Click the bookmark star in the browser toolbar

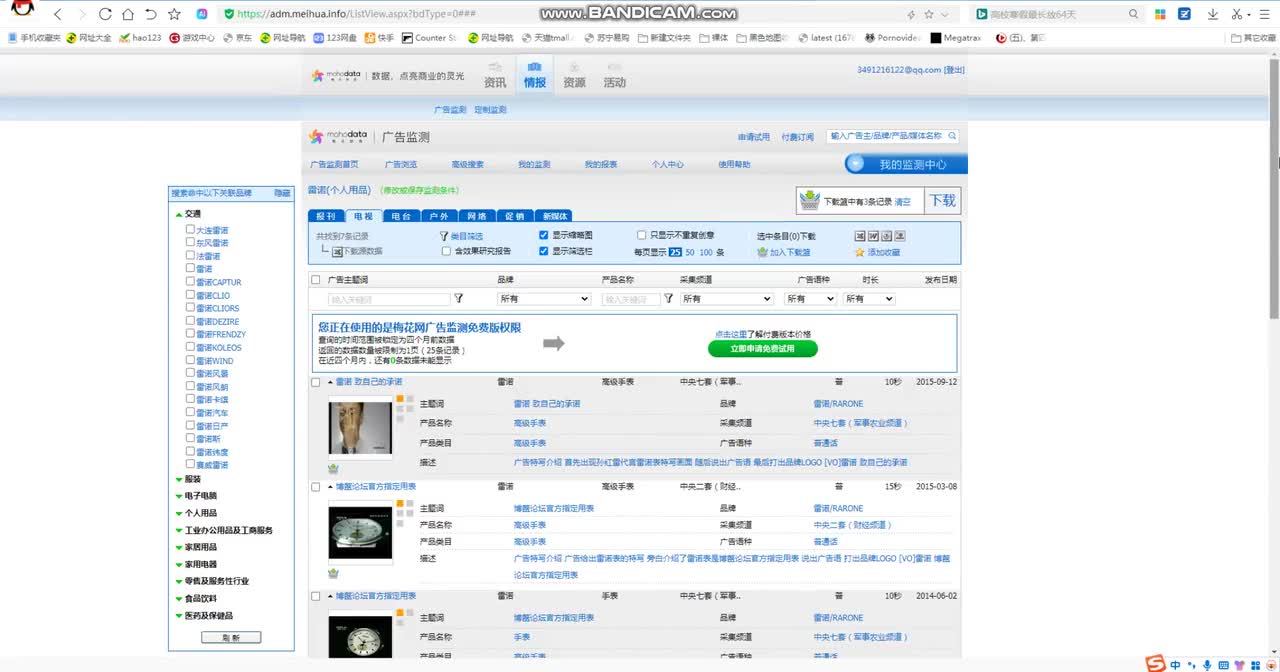(174, 14)
